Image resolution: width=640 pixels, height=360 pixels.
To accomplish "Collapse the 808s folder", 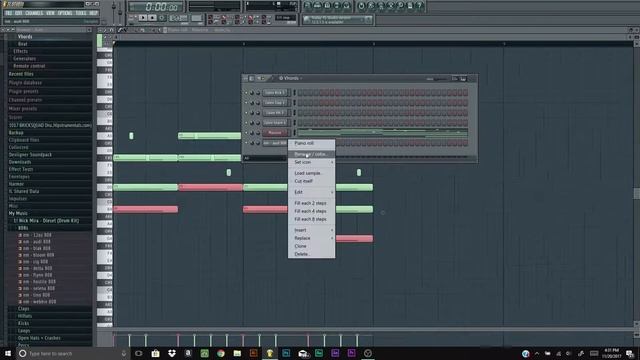I will pos(23,228).
